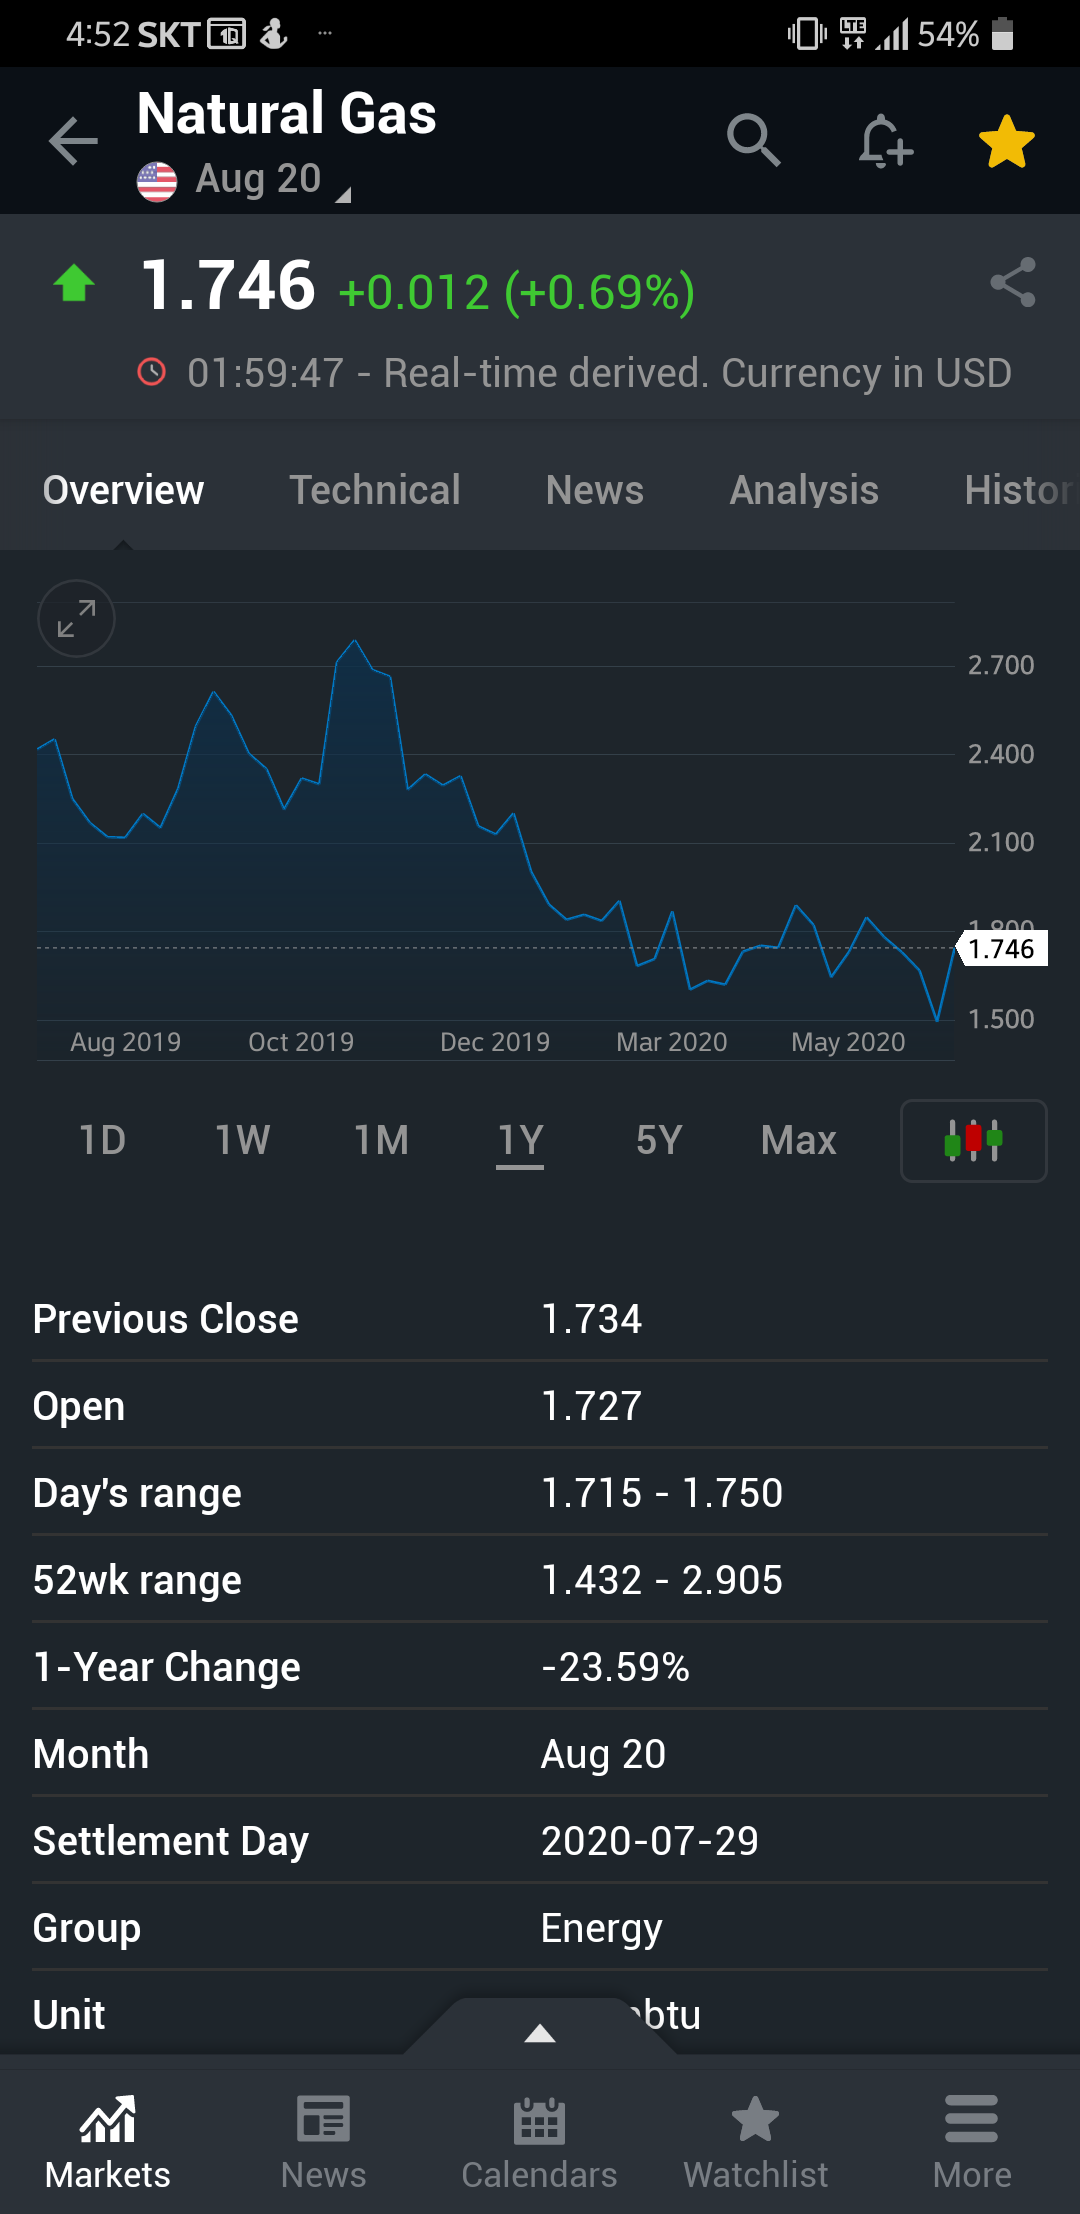Tap the US flag icon
The height and width of the screenshot is (2214, 1080).
click(157, 181)
